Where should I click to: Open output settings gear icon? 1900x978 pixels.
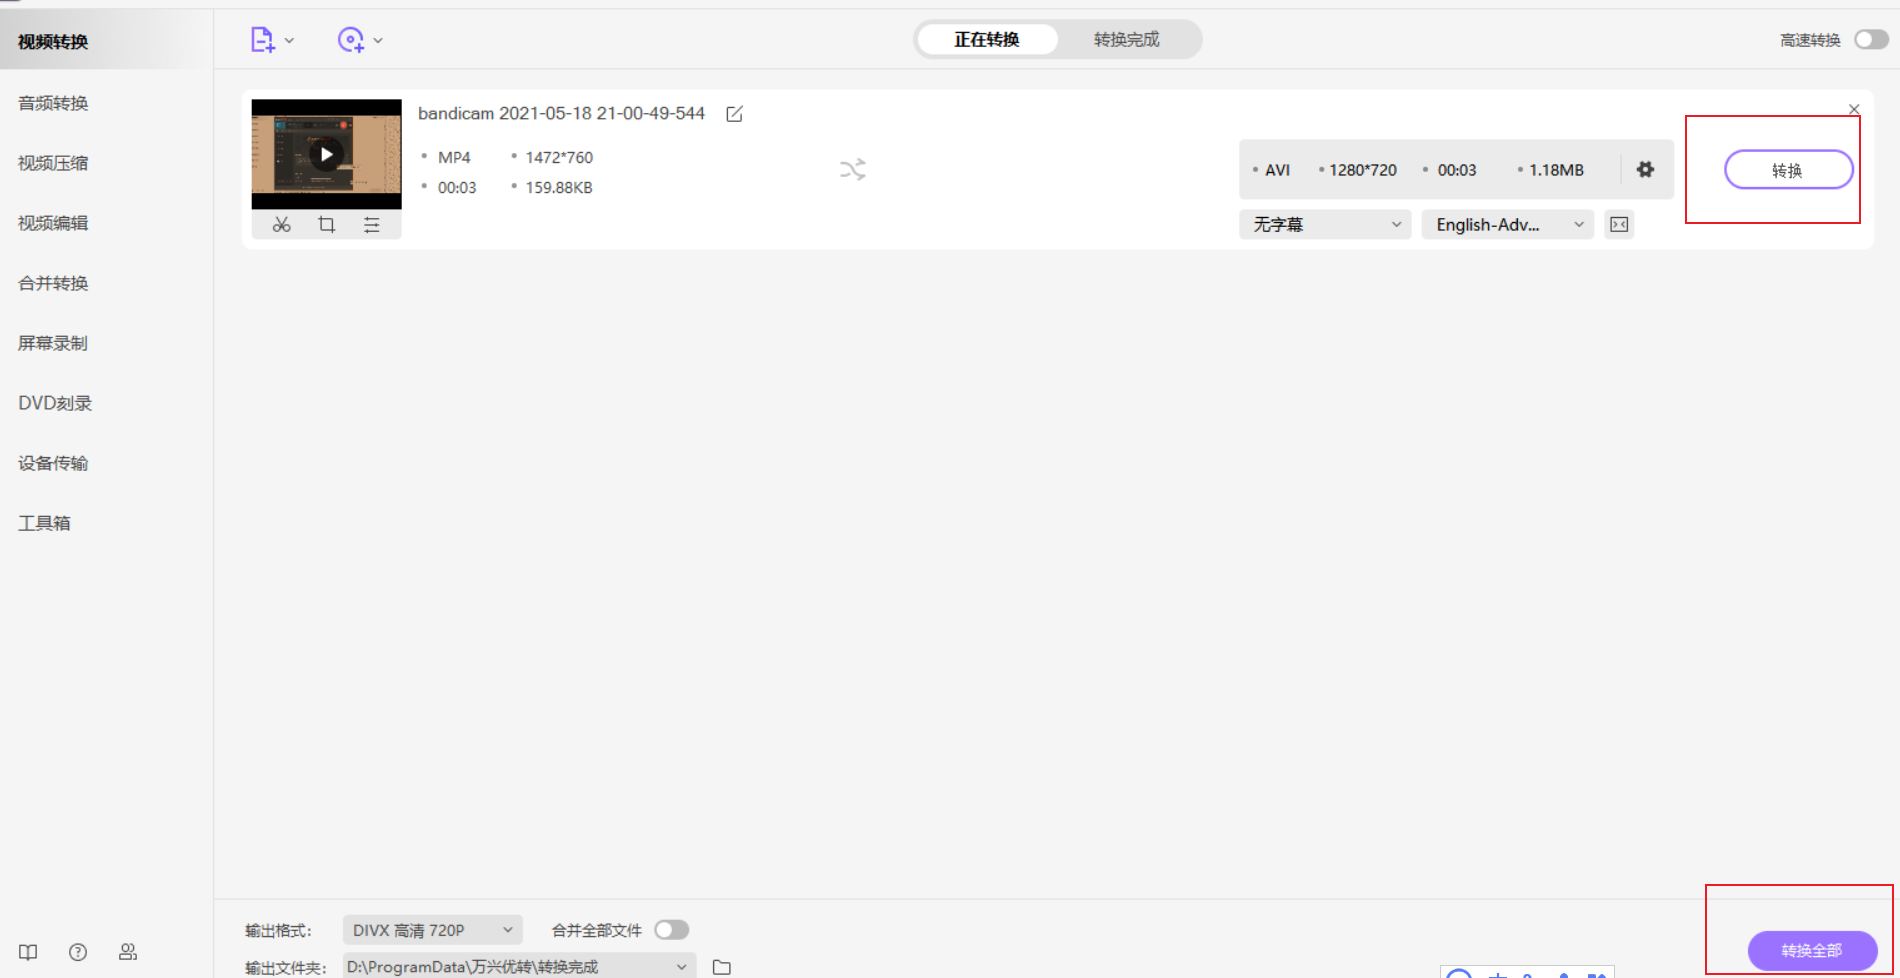pos(1645,170)
